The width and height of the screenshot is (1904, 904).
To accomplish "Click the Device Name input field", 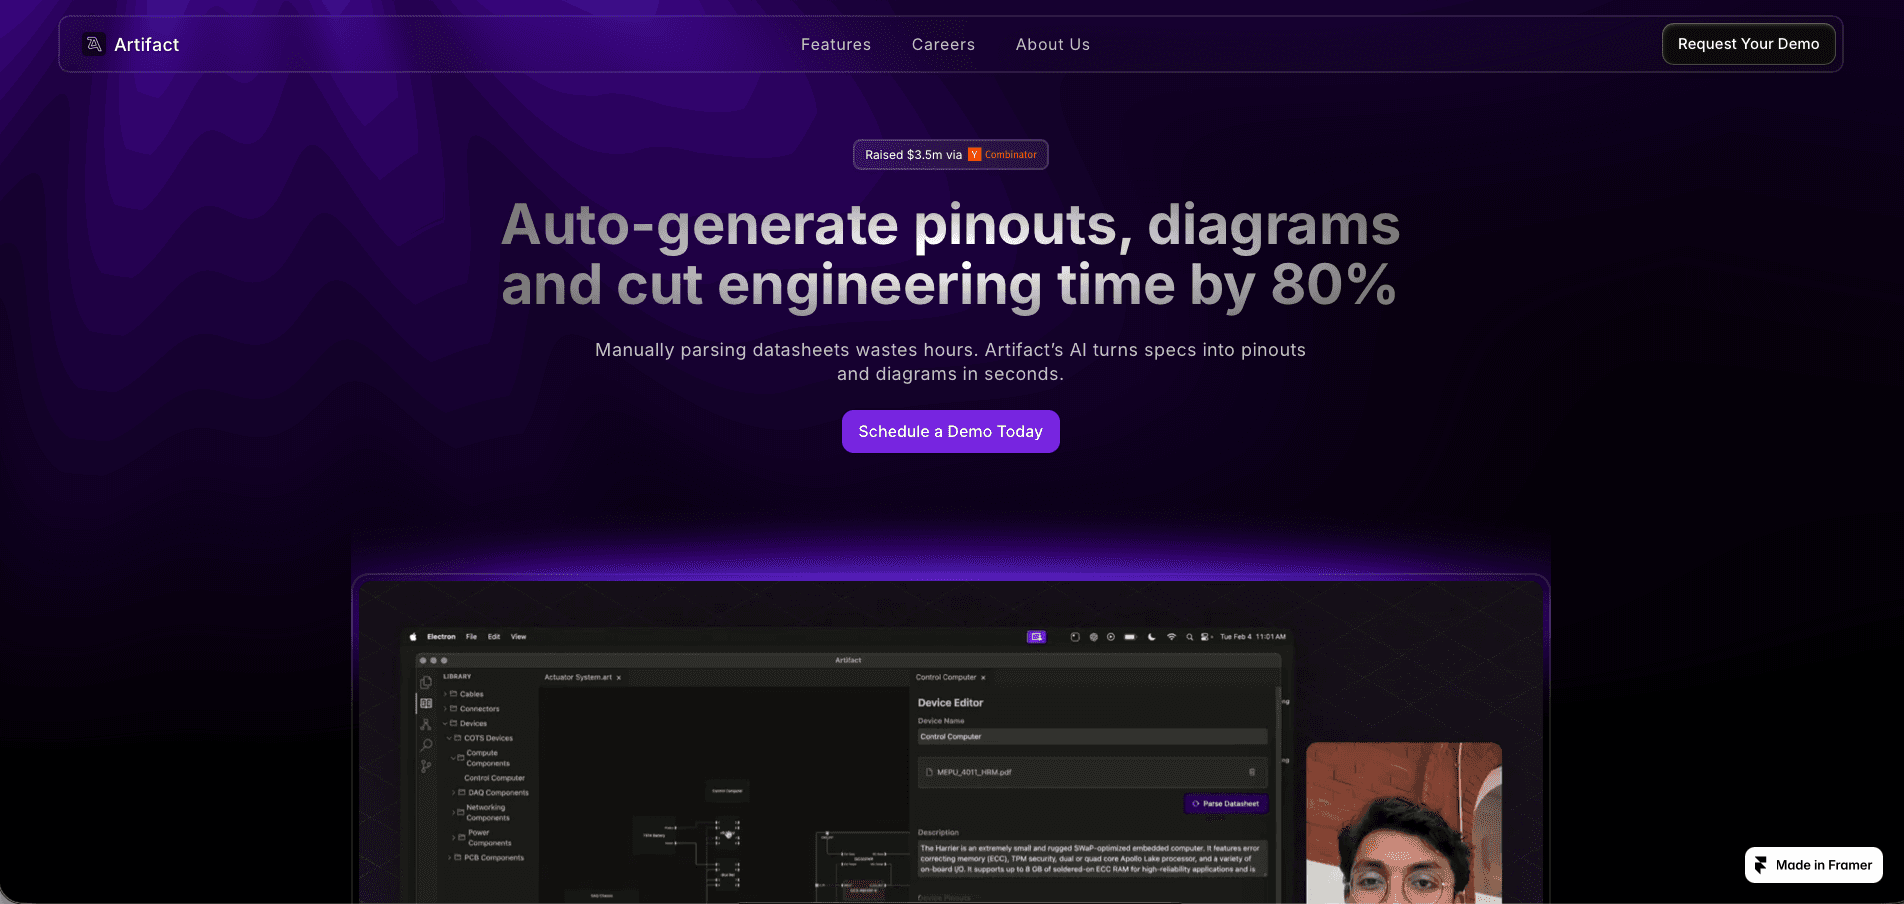I will (x=1092, y=737).
